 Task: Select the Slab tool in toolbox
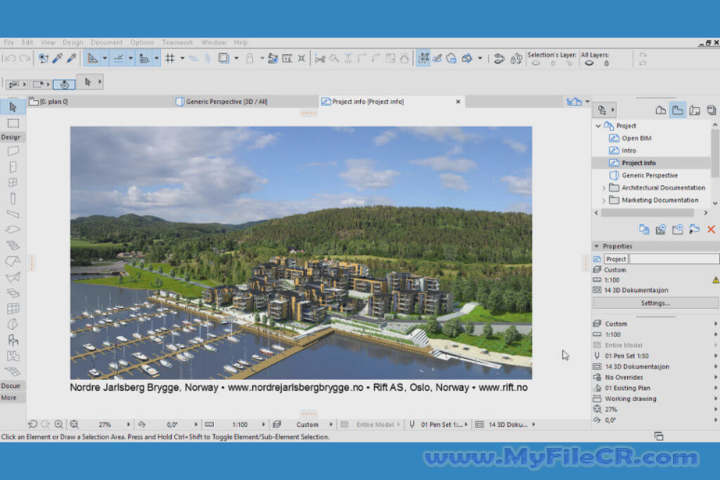point(13,229)
